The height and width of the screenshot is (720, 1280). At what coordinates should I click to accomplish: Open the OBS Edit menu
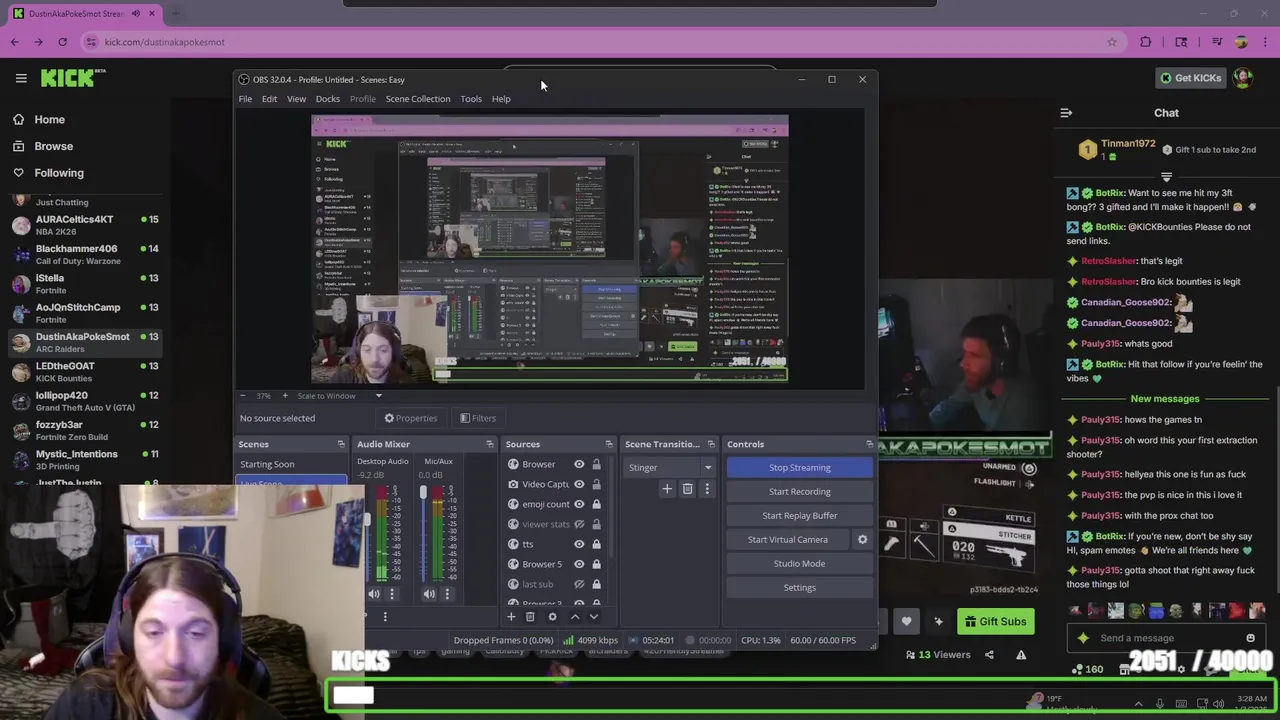click(269, 99)
